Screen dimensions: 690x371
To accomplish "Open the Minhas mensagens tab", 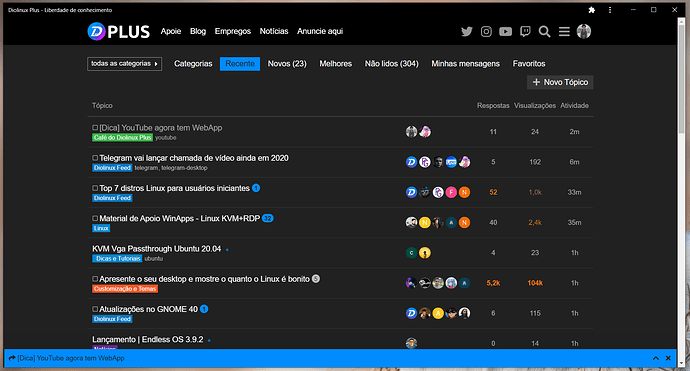I will coord(466,64).
